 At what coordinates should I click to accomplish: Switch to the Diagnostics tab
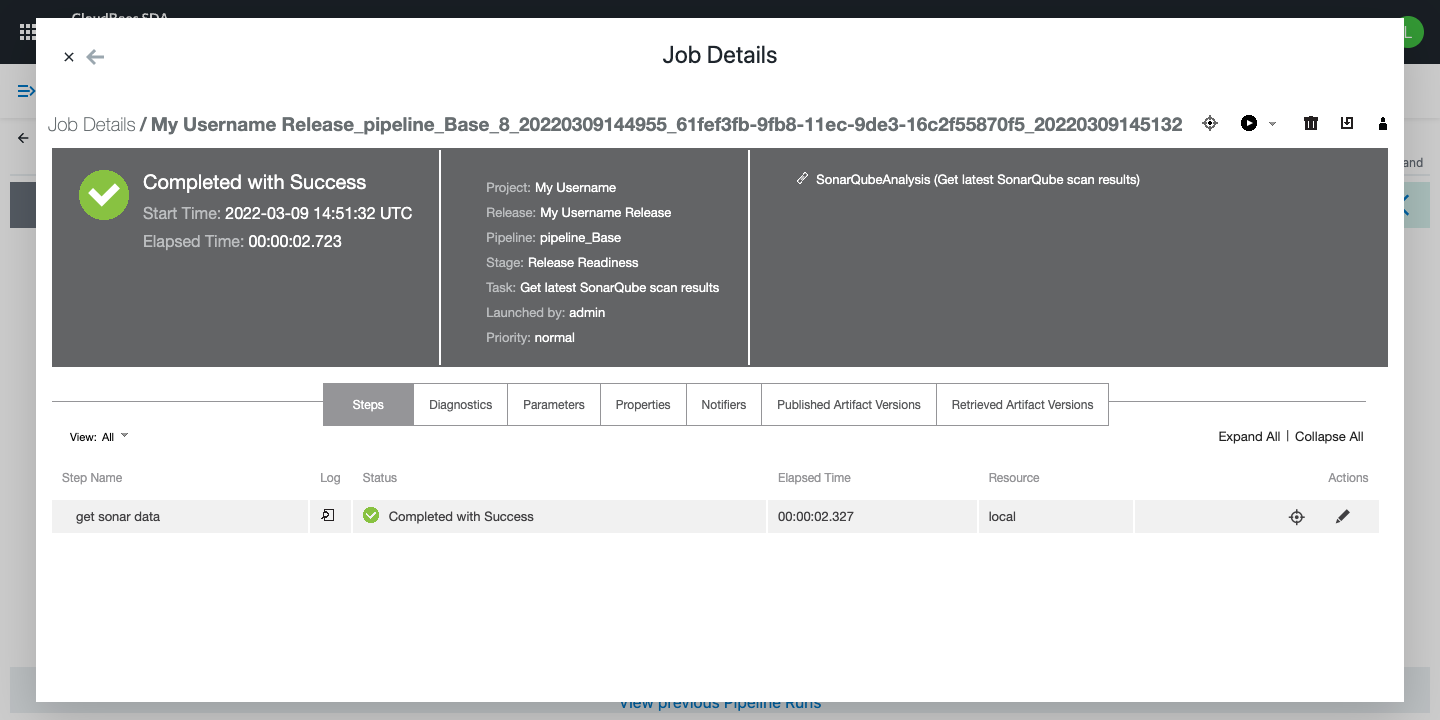point(460,404)
